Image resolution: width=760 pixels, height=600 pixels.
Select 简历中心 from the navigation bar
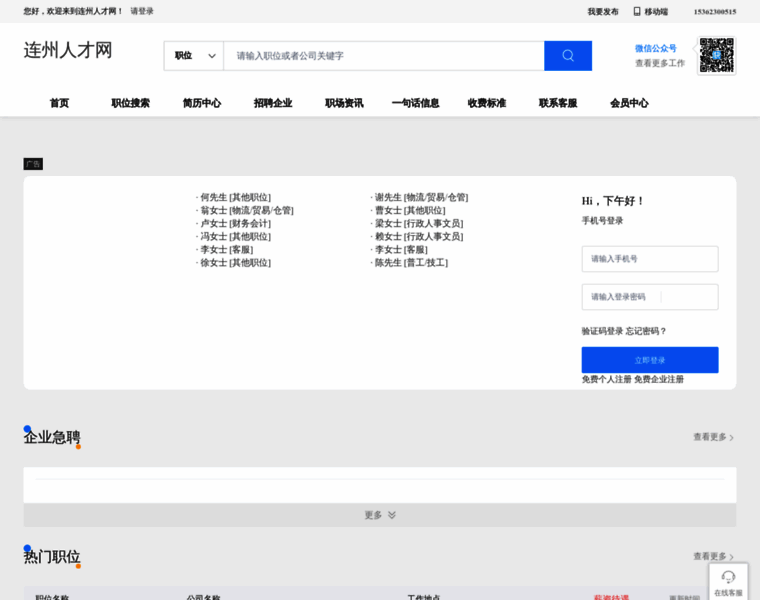click(x=202, y=103)
